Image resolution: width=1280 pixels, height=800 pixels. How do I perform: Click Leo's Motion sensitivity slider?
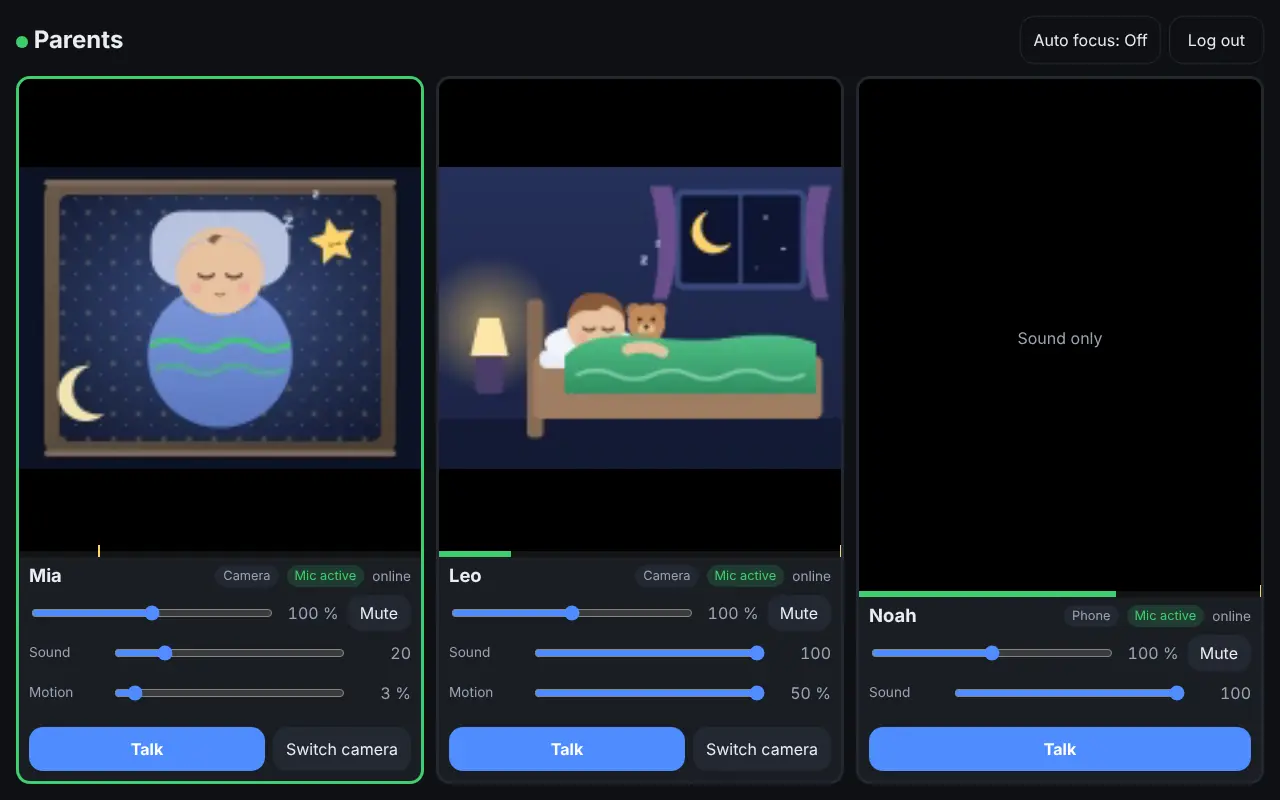pyautogui.click(x=649, y=693)
